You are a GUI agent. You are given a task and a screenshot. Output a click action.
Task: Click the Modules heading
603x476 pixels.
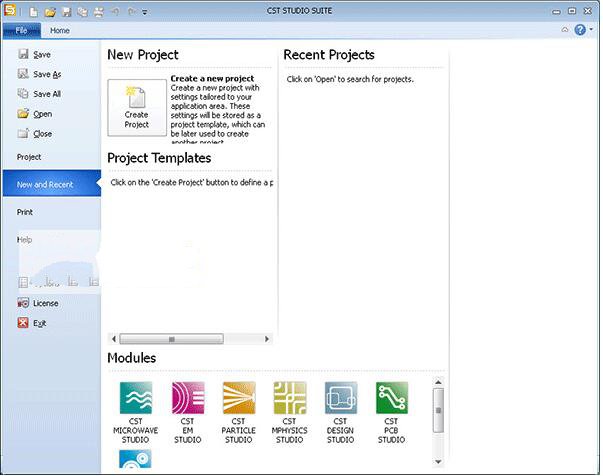point(132,358)
